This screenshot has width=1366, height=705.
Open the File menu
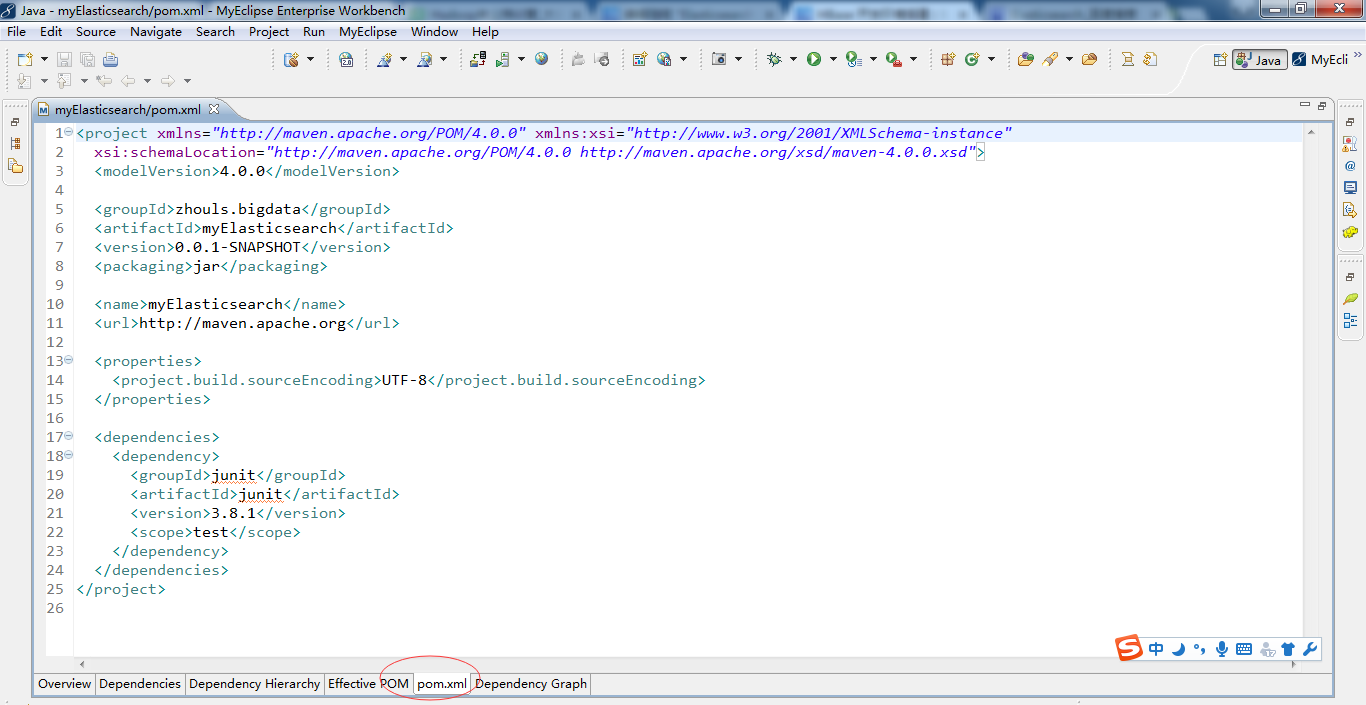pyautogui.click(x=16, y=31)
